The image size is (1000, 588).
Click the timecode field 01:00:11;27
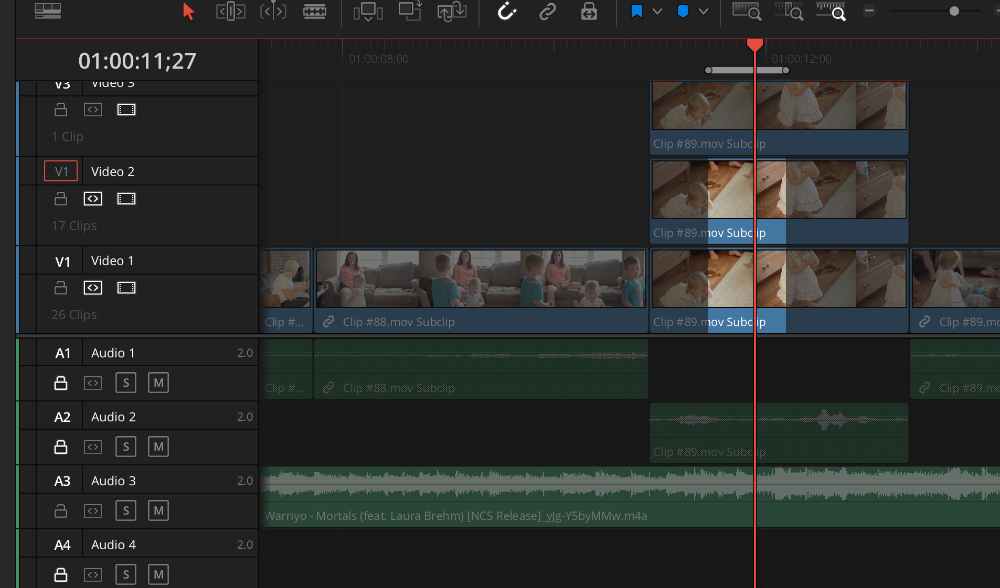pos(137,61)
